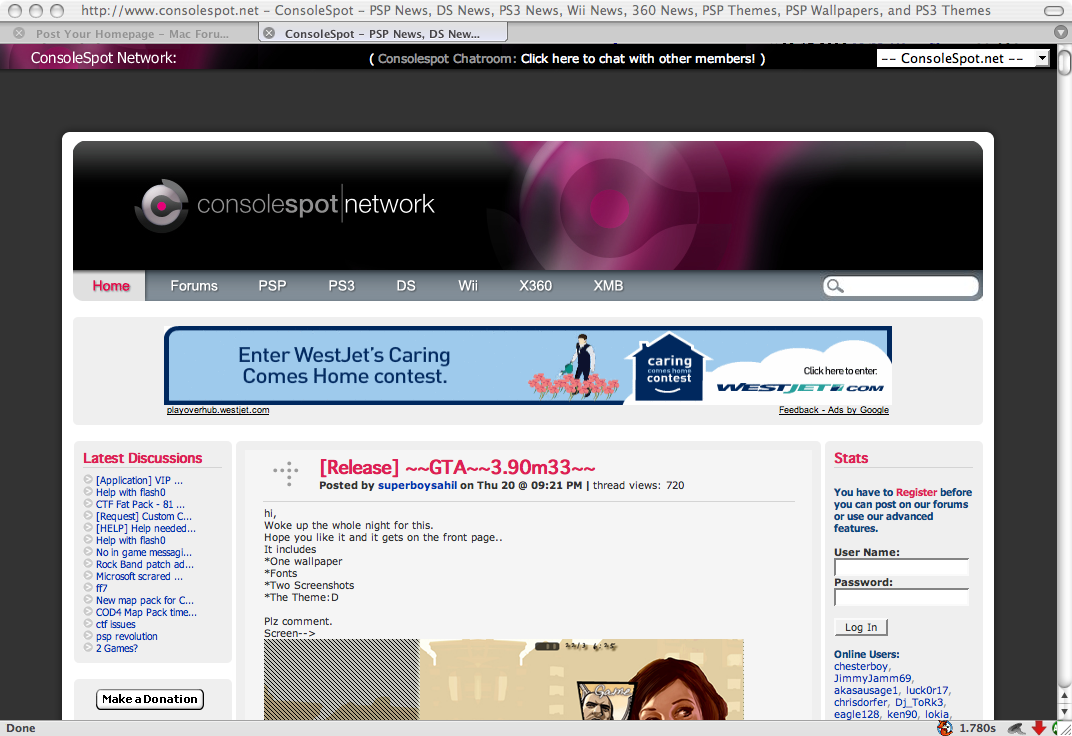Viewport: 1072px width, 736px height.
Task: Click the bullet icon beside Help needed discussion
Action: coord(88,528)
